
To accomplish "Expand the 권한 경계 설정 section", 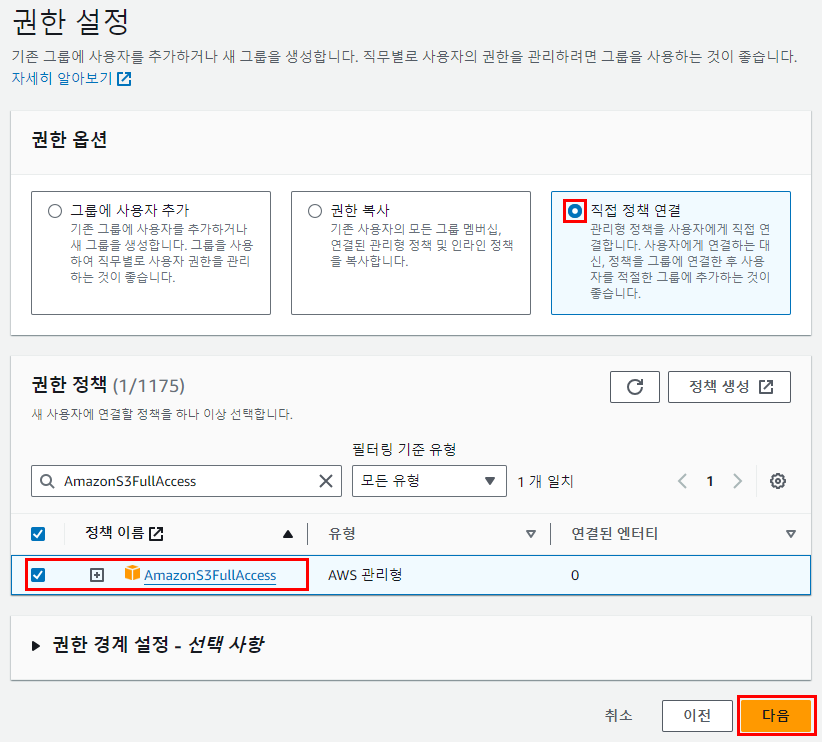I will (x=36, y=646).
